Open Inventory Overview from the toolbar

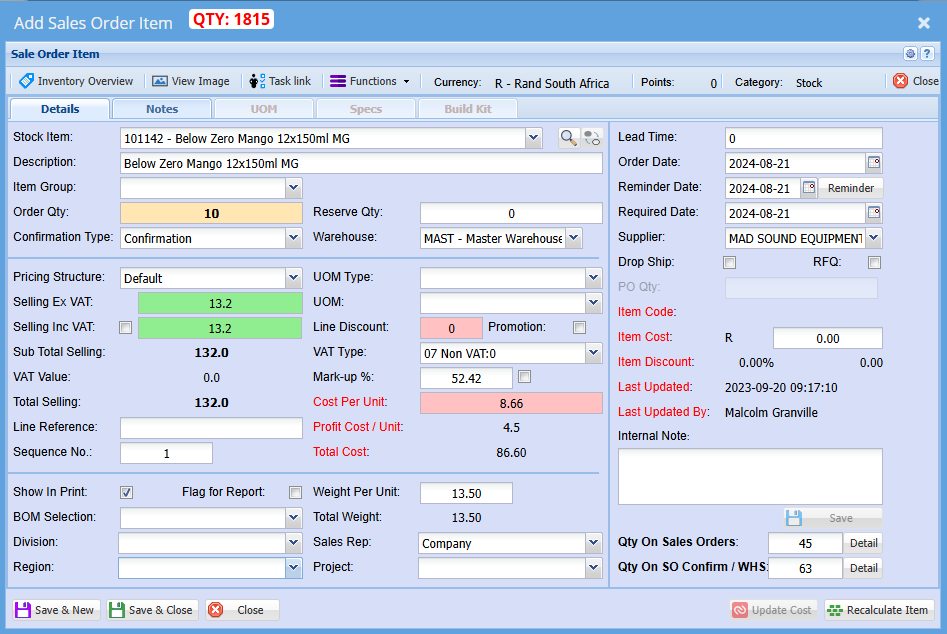click(x=76, y=81)
